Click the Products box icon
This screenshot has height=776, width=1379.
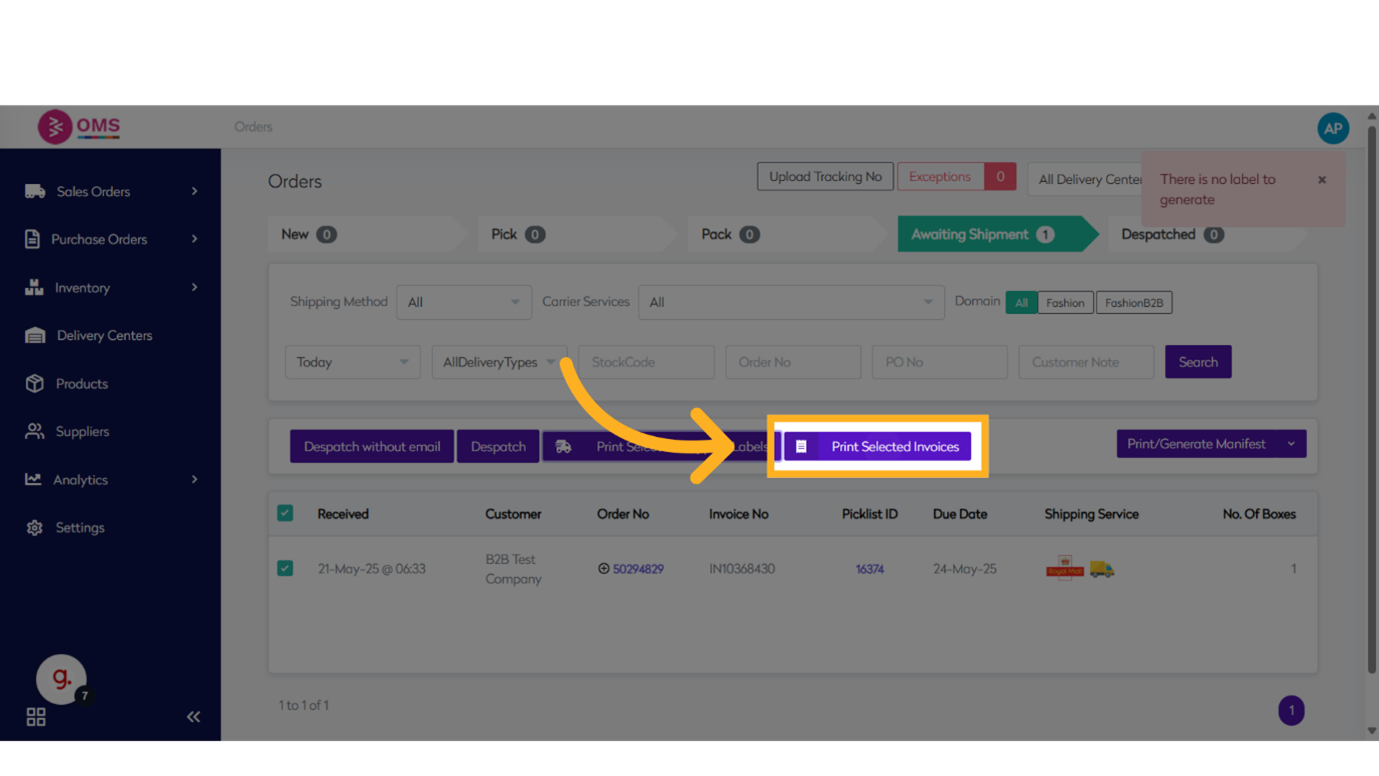(35, 384)
